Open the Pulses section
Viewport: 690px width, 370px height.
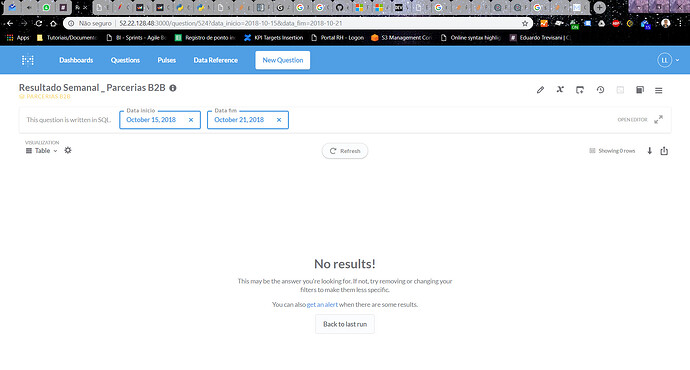(166, 60)
